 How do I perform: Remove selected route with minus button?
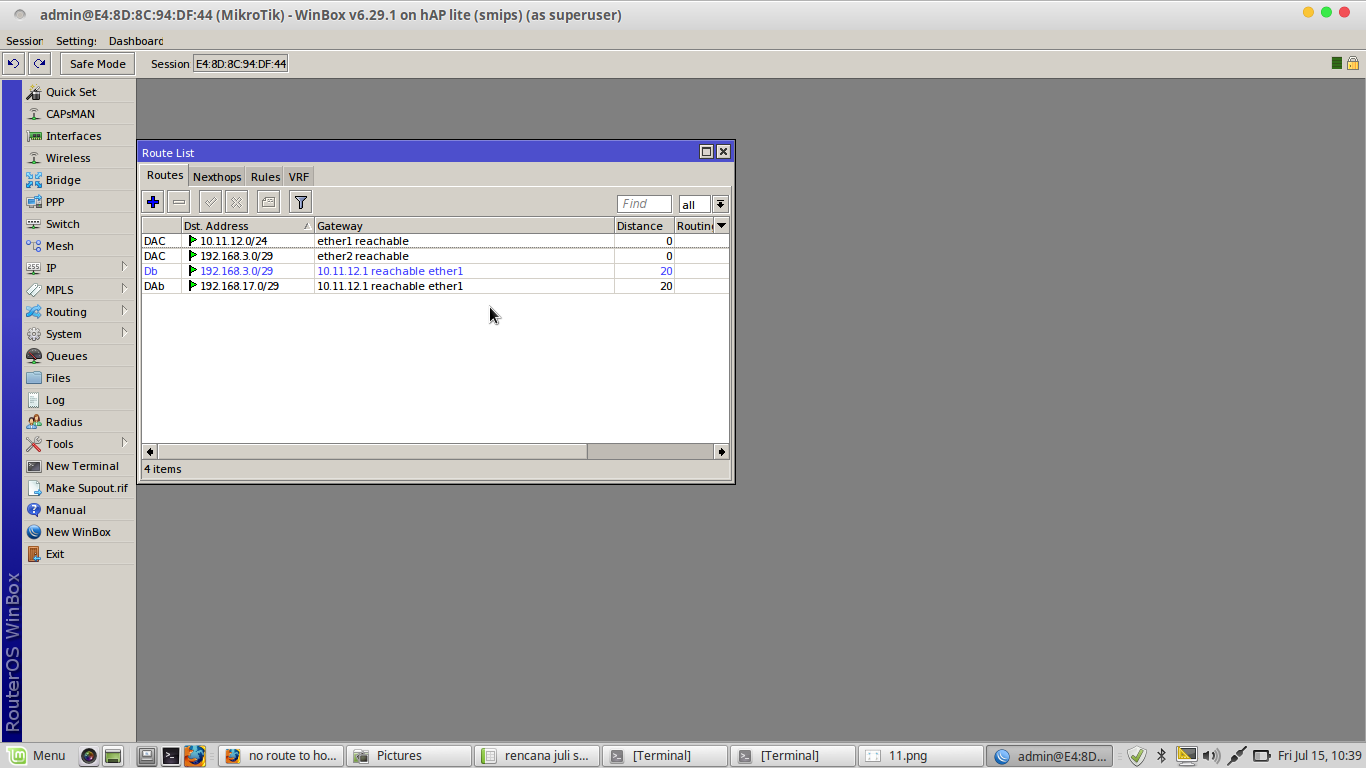[x=179, y=203]
